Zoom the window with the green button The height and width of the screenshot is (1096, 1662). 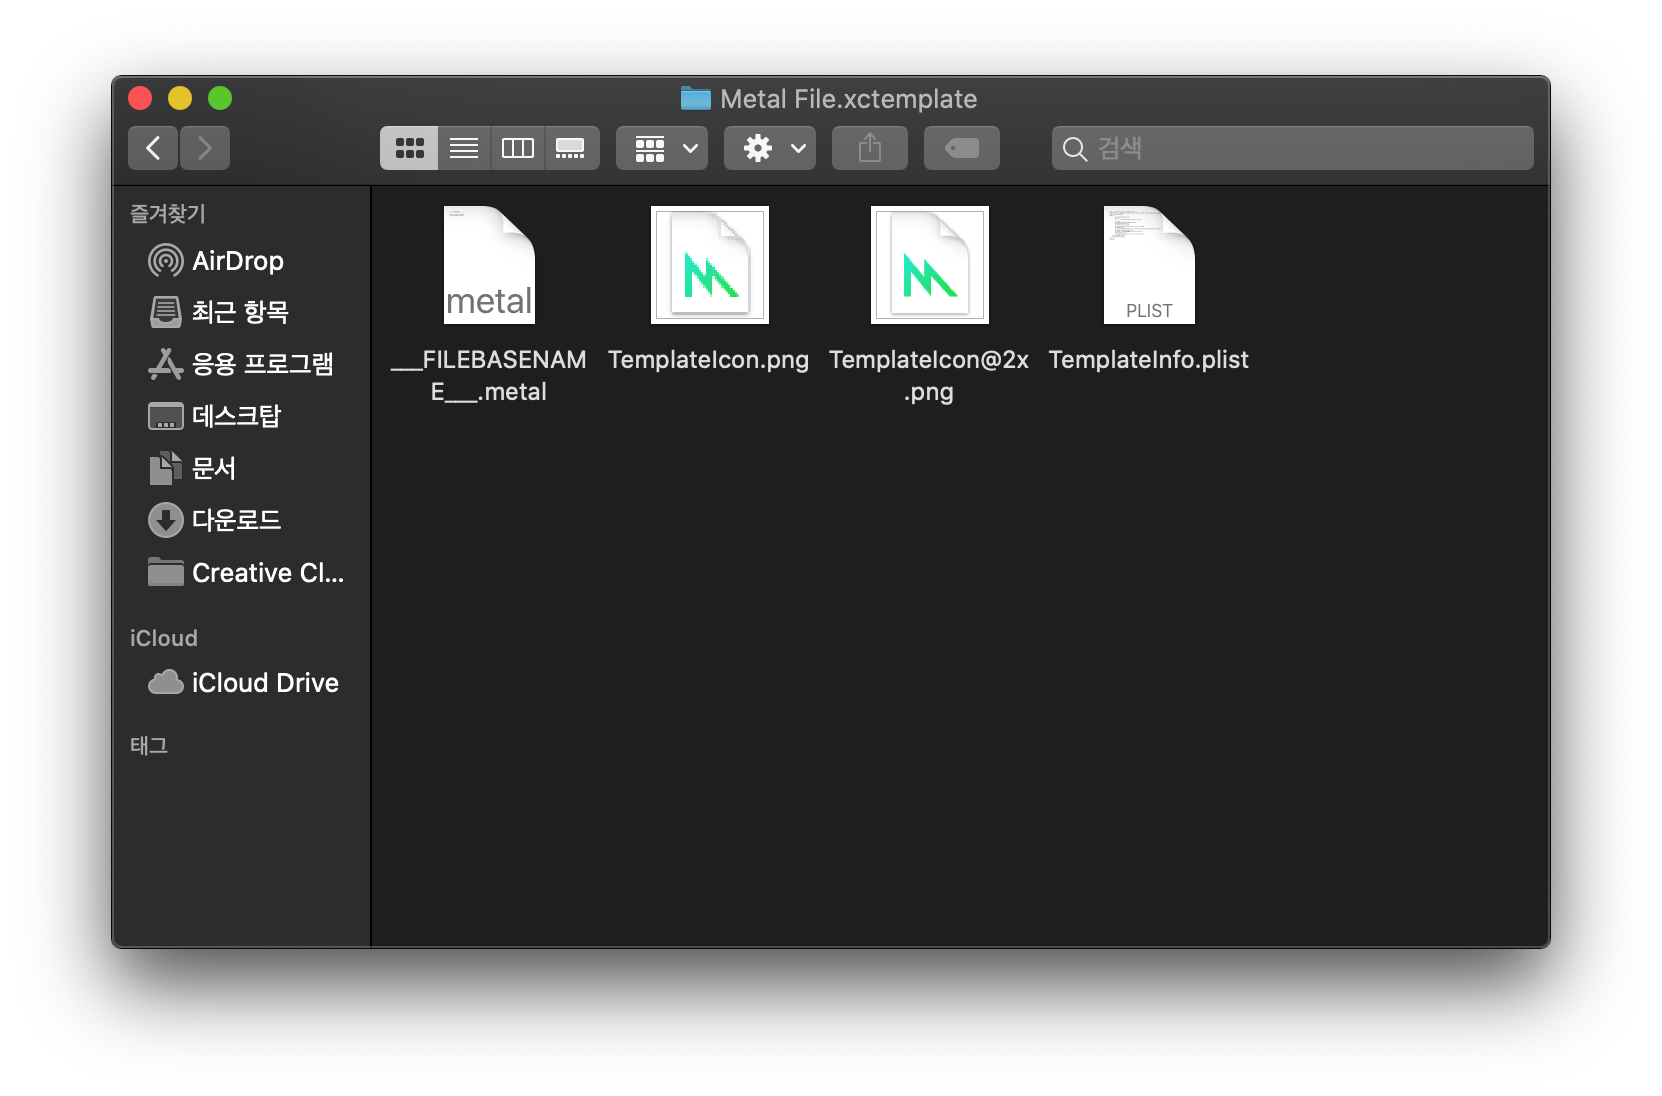(220, 98)
